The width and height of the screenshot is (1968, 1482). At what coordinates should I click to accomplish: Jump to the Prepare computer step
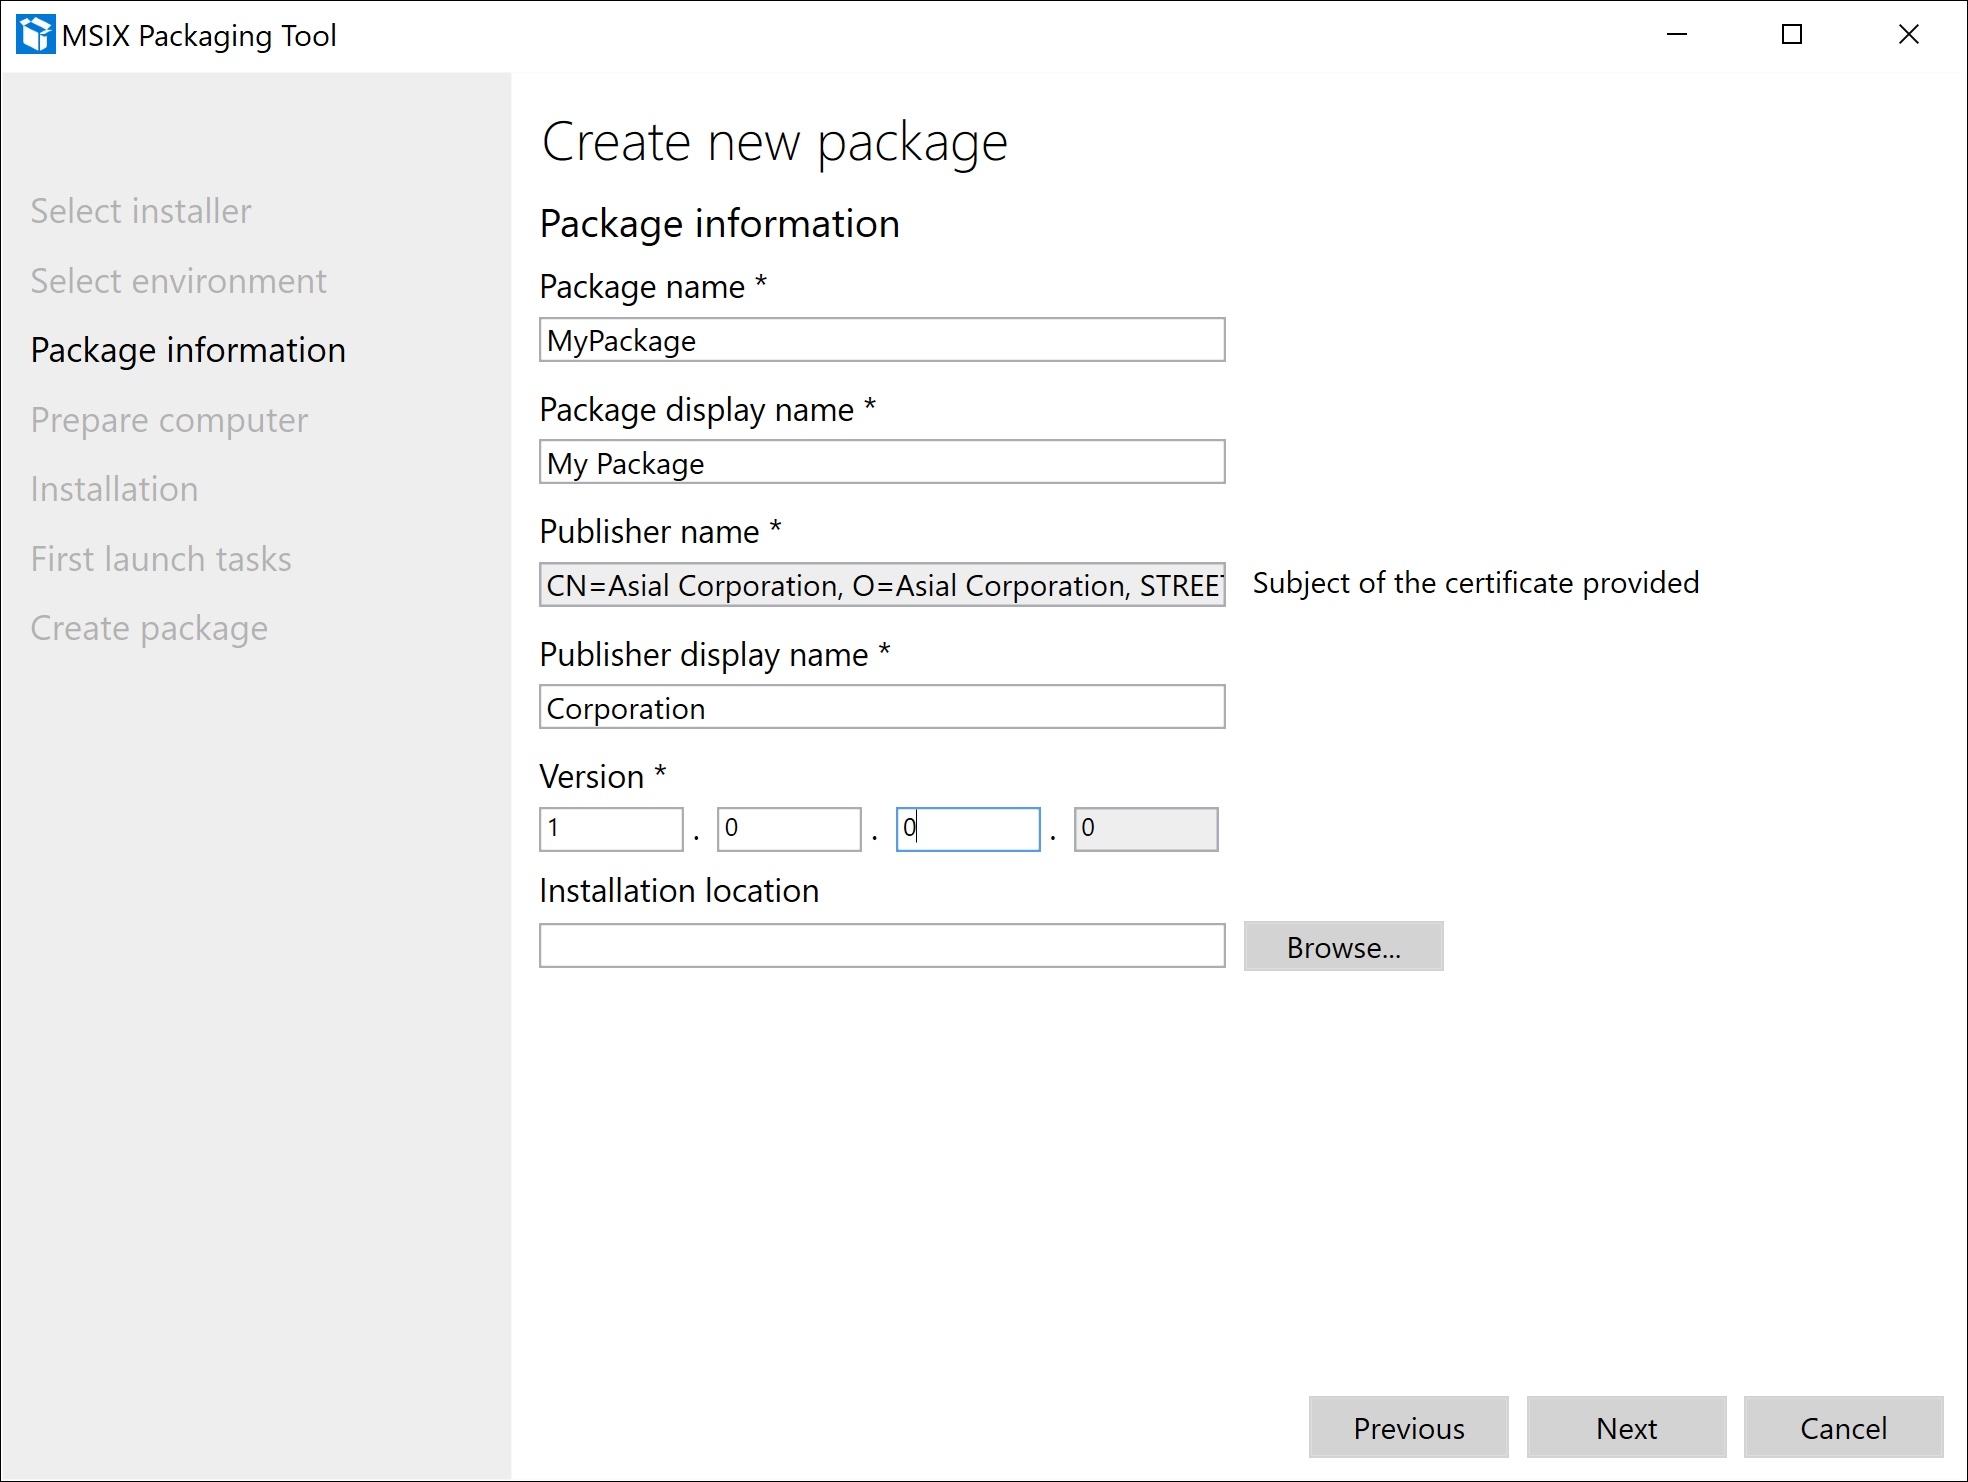[169, 420]
